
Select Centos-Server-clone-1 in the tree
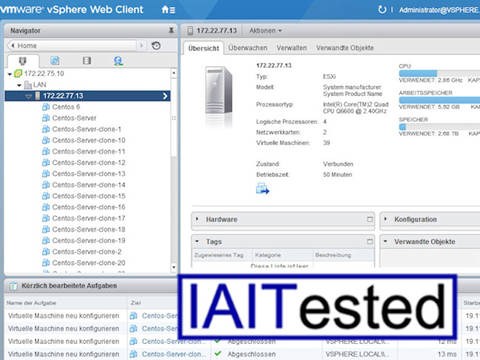point(87,129)
